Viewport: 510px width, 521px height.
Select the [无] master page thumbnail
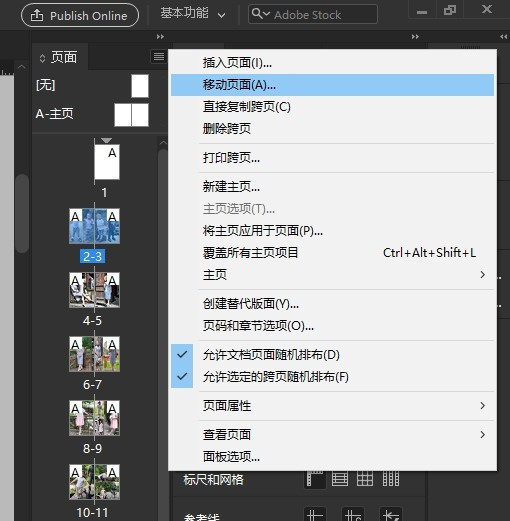tap(140, 86)
